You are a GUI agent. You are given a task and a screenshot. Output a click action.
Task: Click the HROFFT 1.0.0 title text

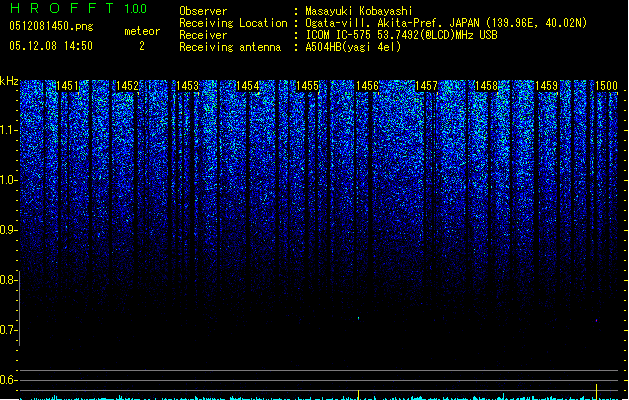(x=78, y=8)
